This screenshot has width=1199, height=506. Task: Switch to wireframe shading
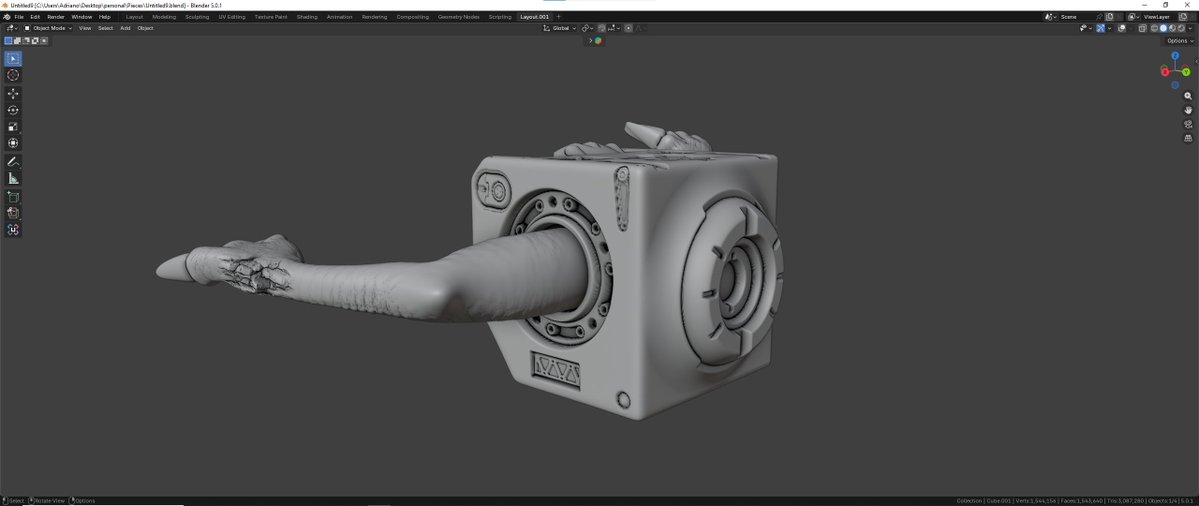(1155, 28)
